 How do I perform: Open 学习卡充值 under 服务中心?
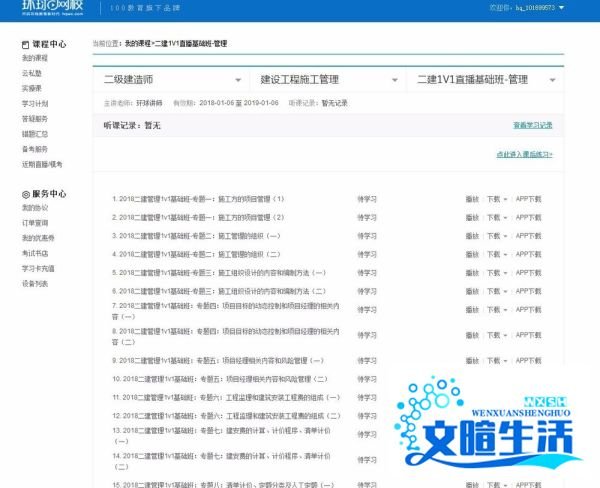[38, 268]
